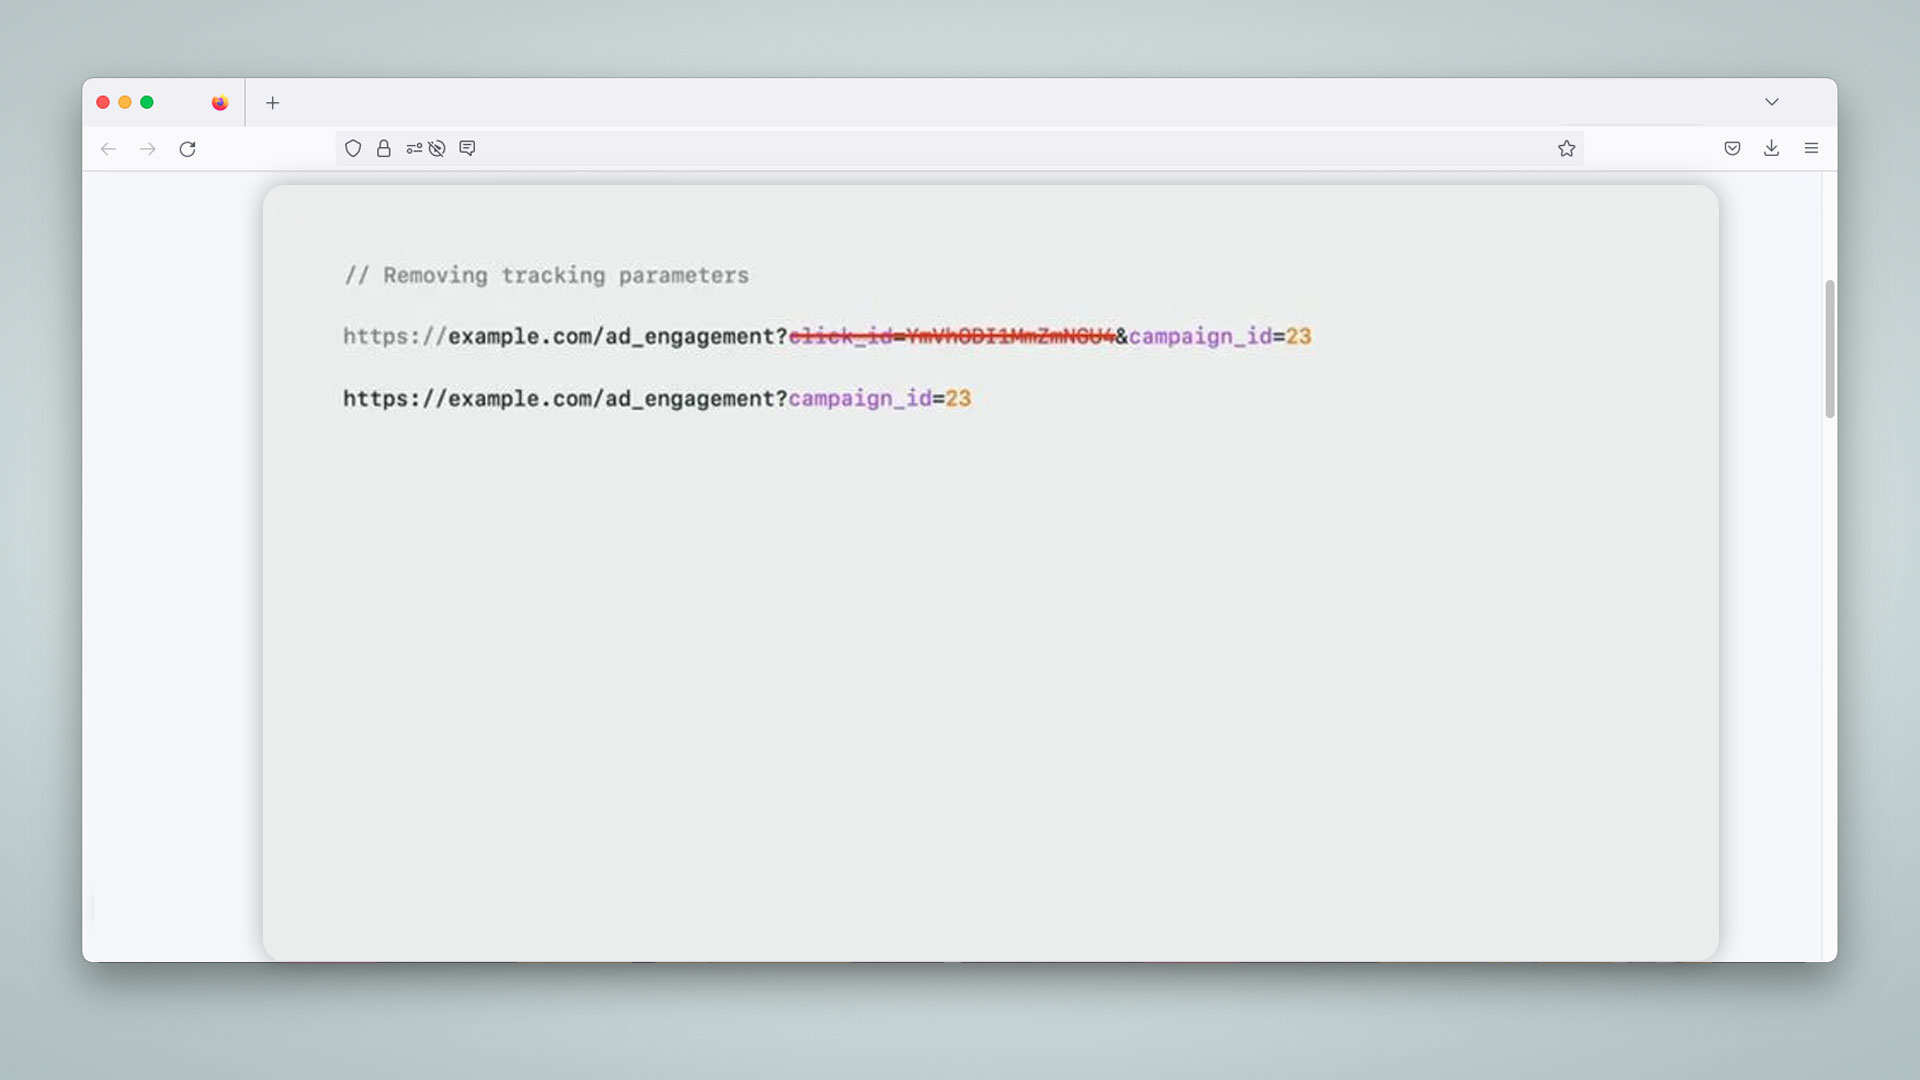Click the reader or notification message icon
Screen dimensions: 1920x1080
(467, 148)
